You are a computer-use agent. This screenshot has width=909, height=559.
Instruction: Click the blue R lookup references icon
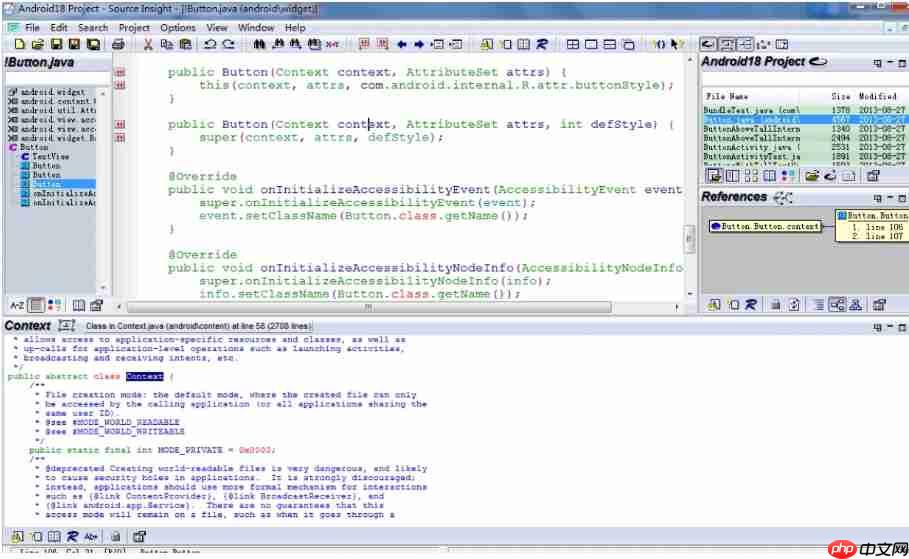[541, 44]
